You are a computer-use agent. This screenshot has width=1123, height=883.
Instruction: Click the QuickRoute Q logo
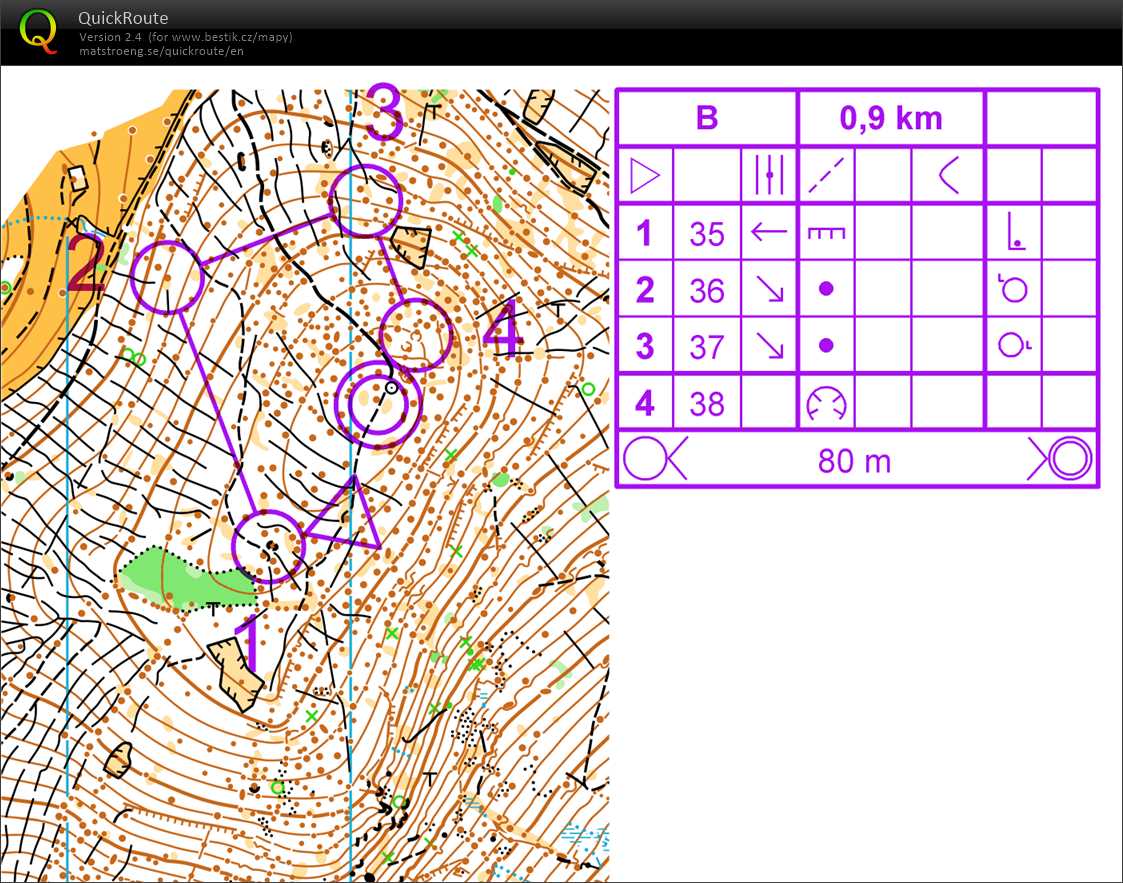(39, 30)
